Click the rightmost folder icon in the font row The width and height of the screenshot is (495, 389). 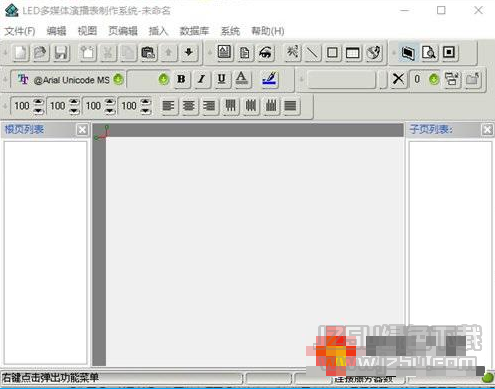tap(473, 79)
